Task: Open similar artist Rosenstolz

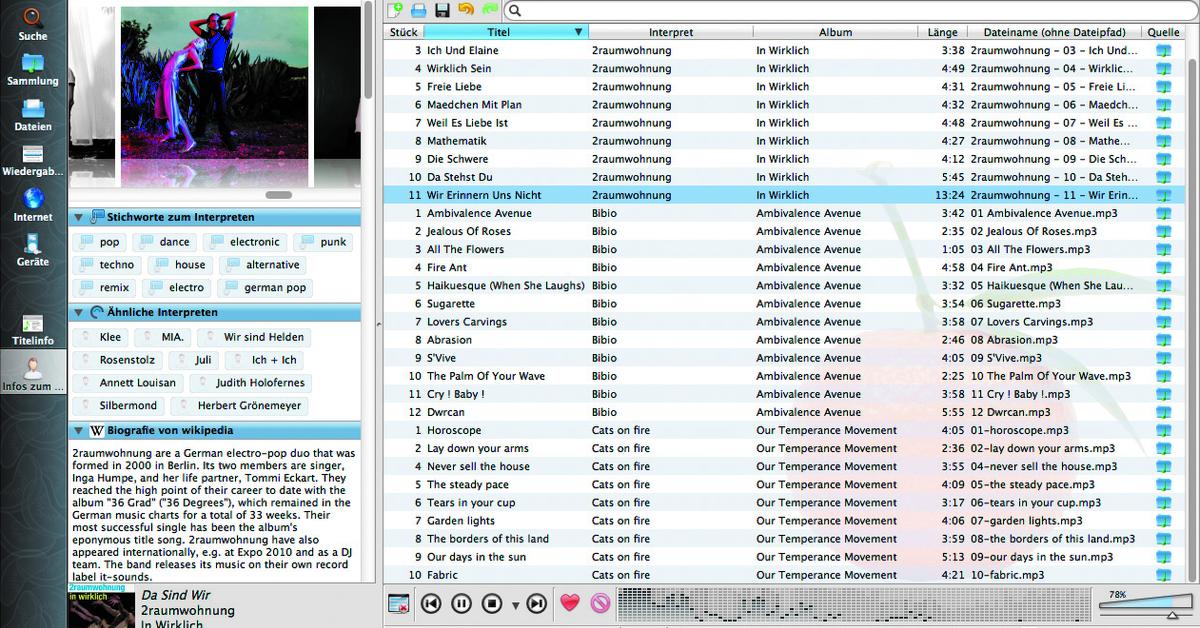Action: point(118,360)
